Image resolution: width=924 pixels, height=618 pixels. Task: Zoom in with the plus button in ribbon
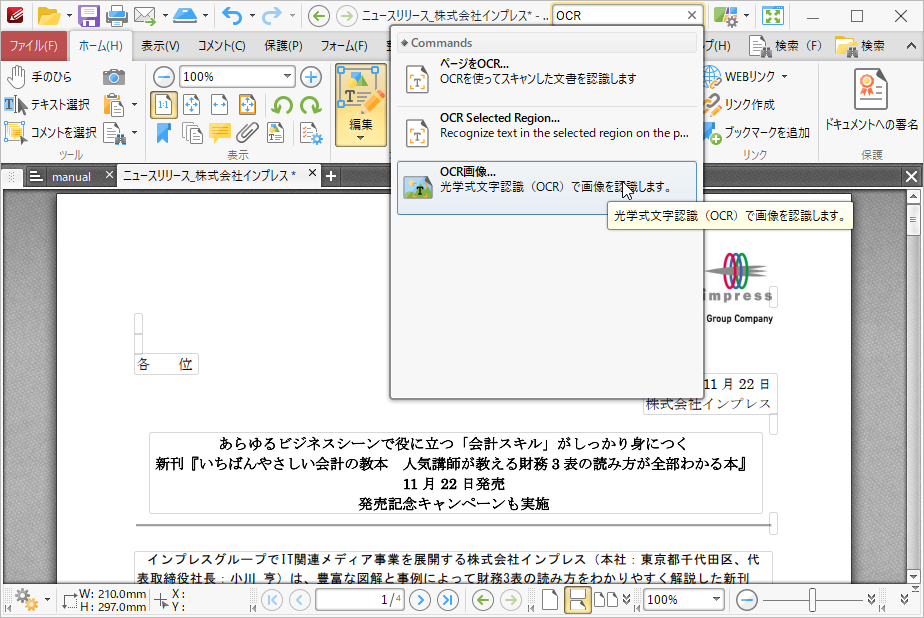coord(311,77)
